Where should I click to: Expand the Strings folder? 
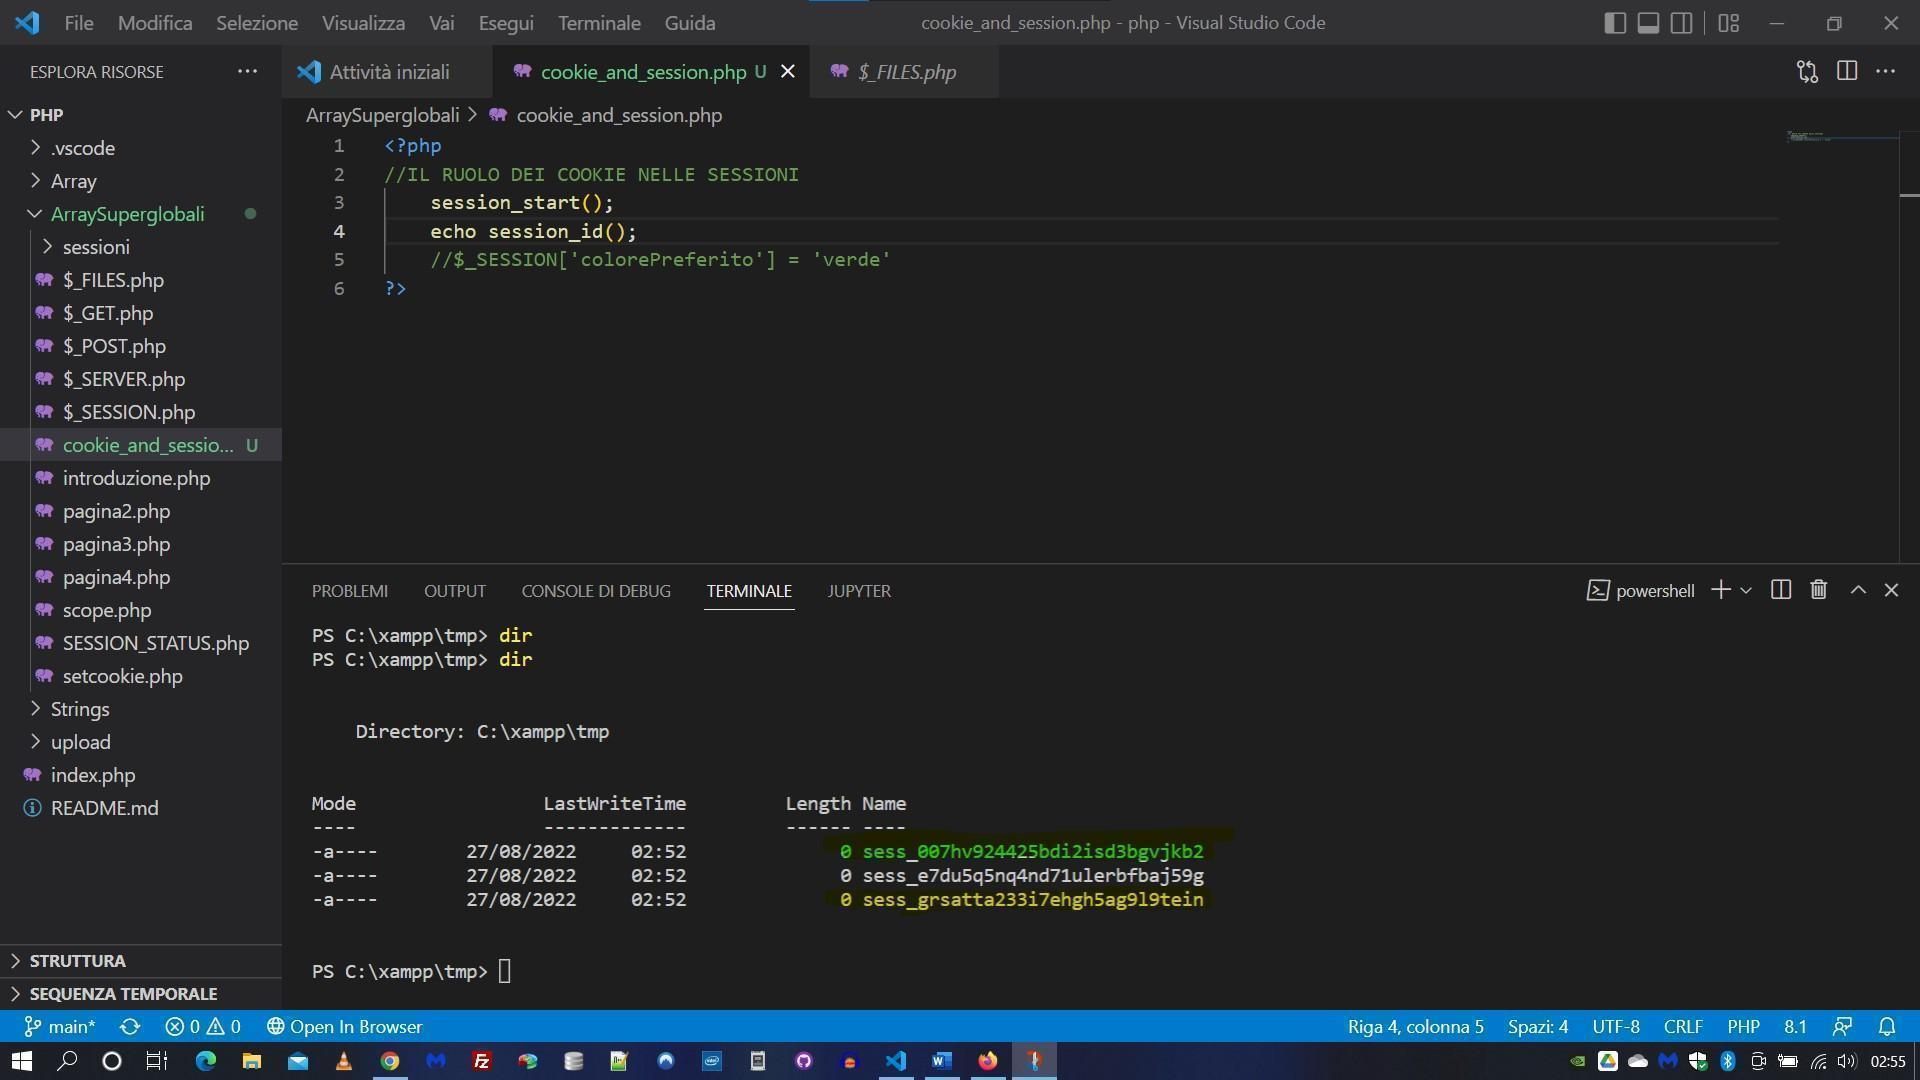(x=36, y=709)
